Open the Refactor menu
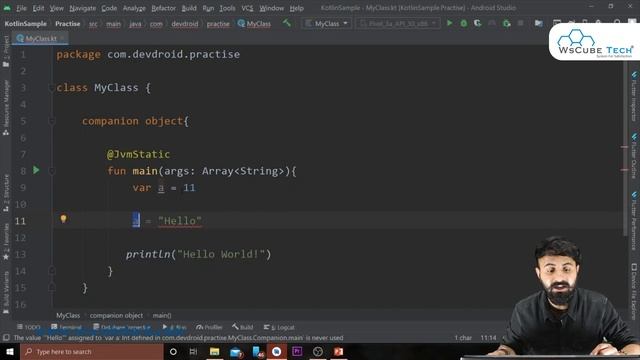 163,8
